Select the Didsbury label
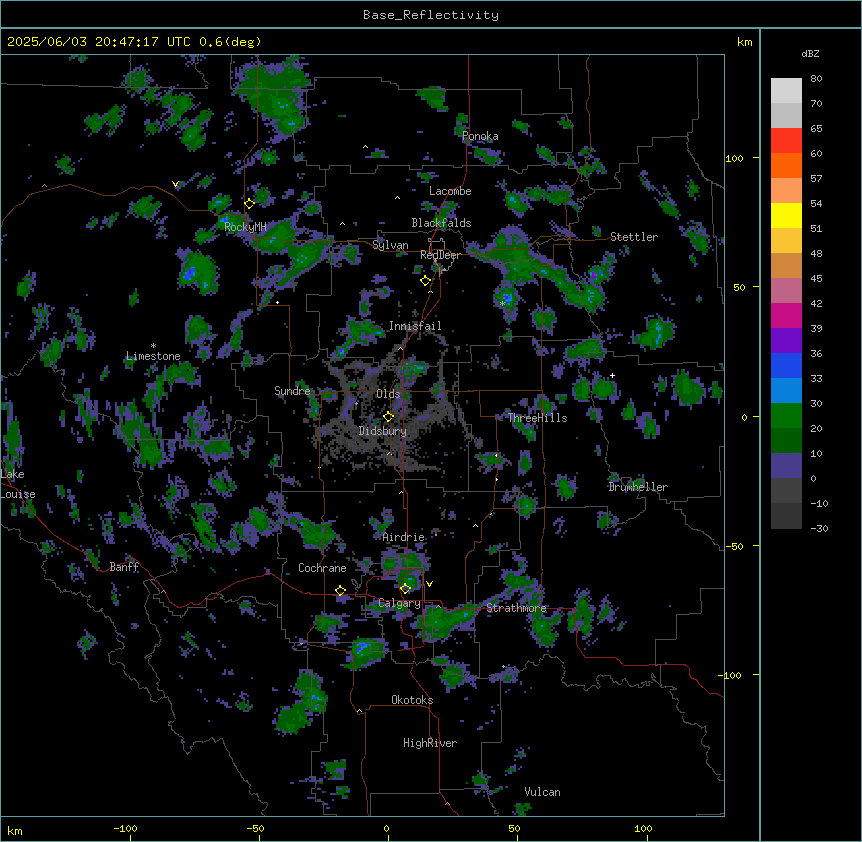 click(383, 431)
